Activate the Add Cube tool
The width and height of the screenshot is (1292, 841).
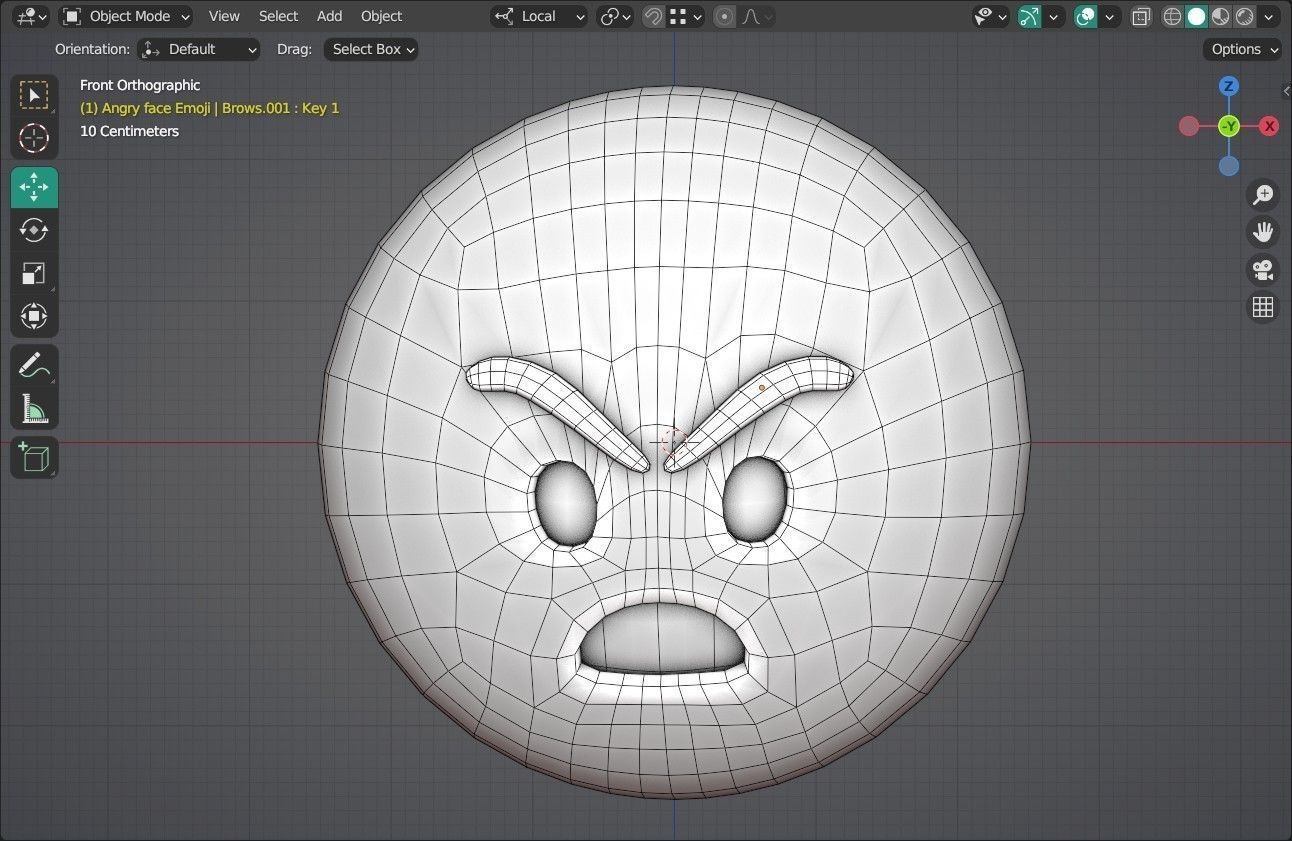tap(34, 457)
